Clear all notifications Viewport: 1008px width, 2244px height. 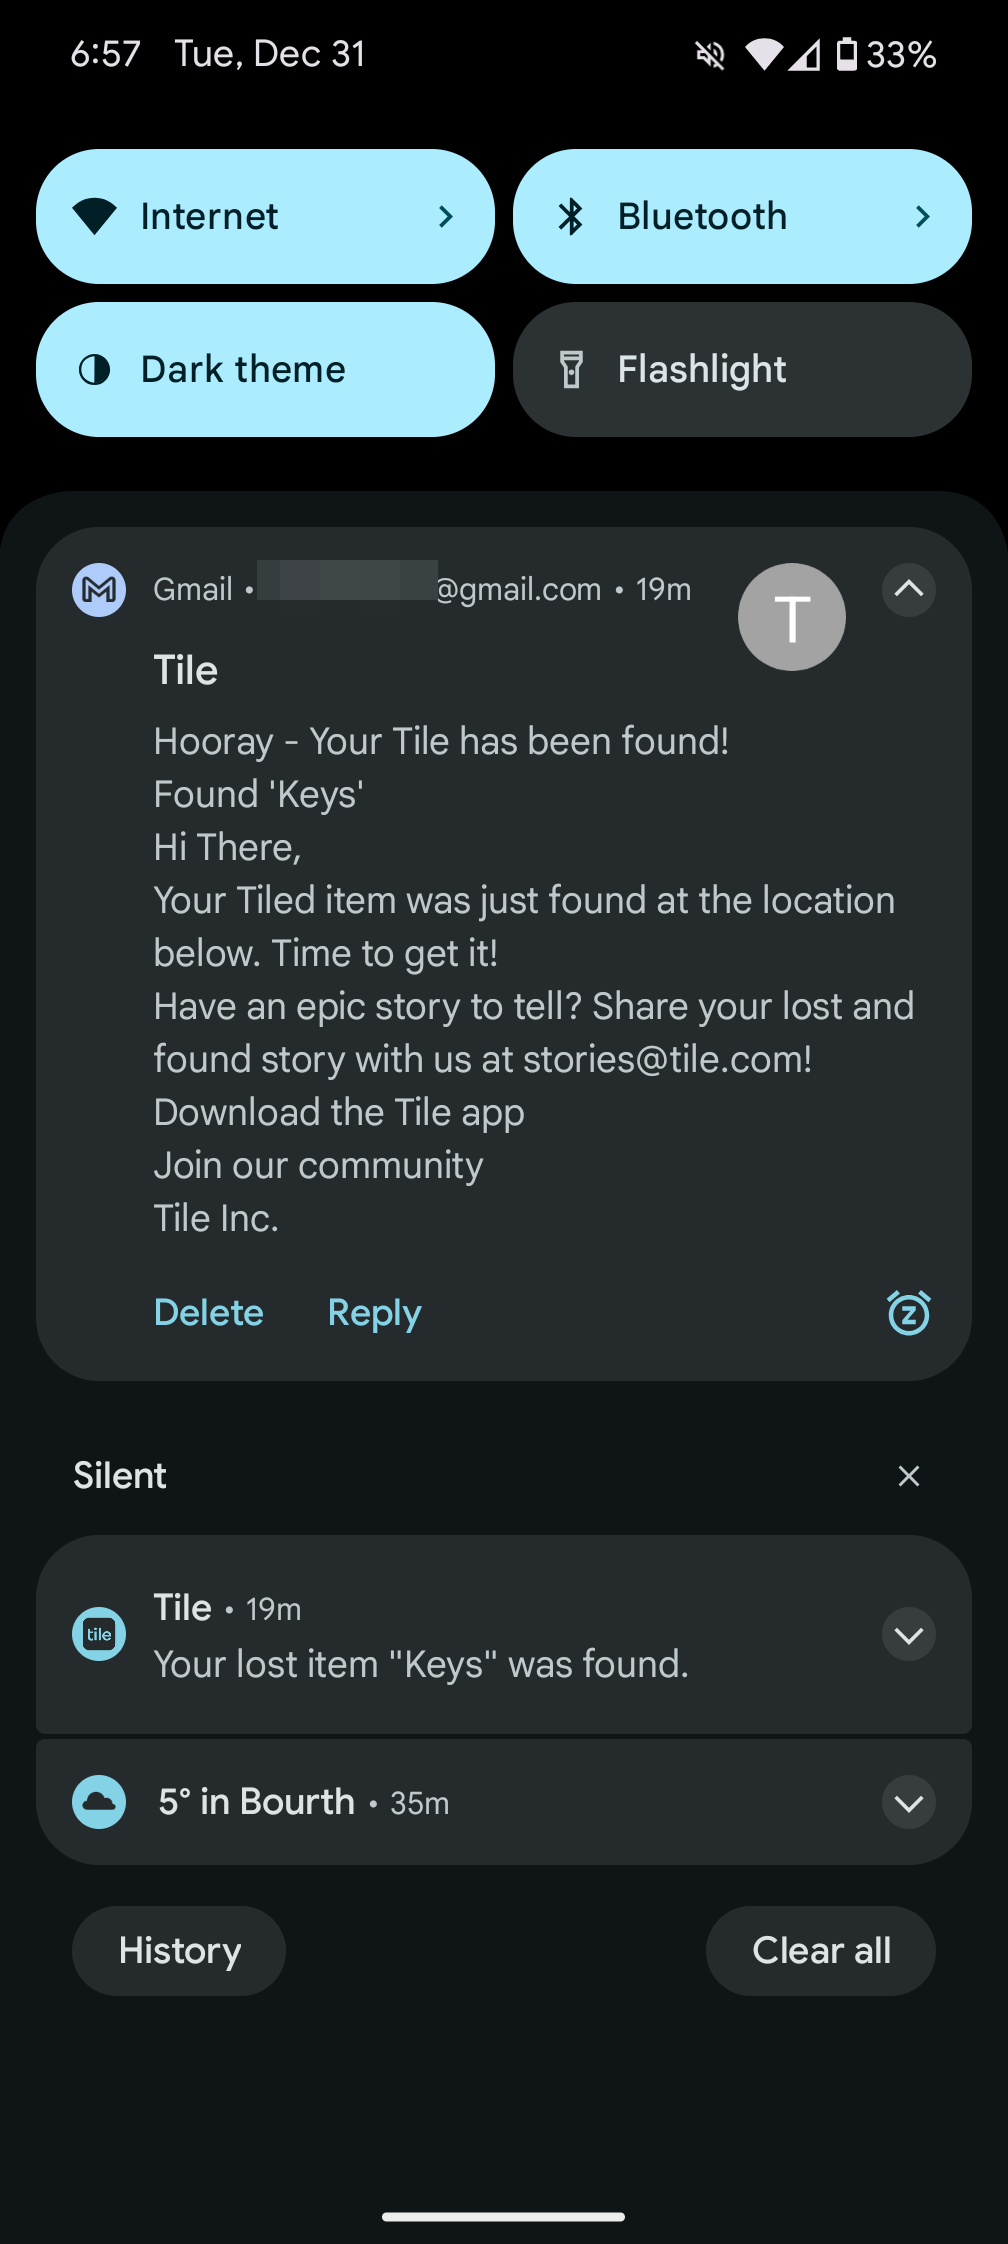point(820,1950)
